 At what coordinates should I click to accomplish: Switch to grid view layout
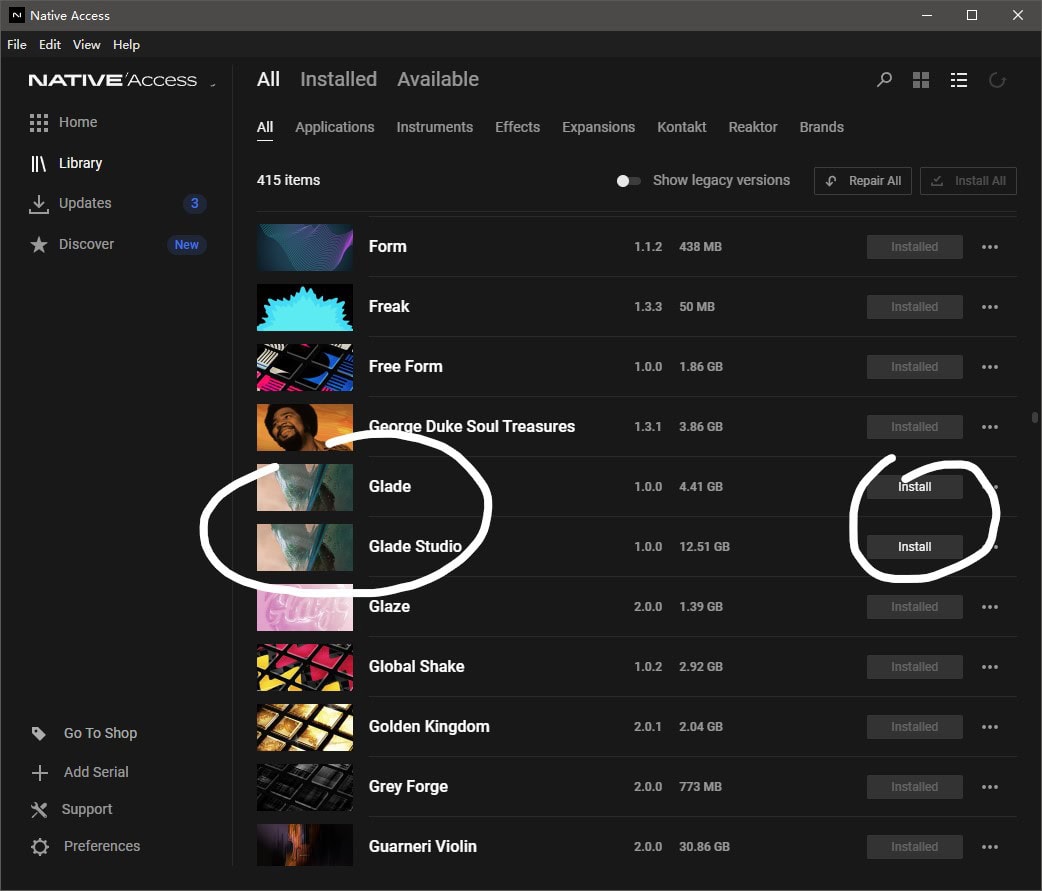(921, 80)
